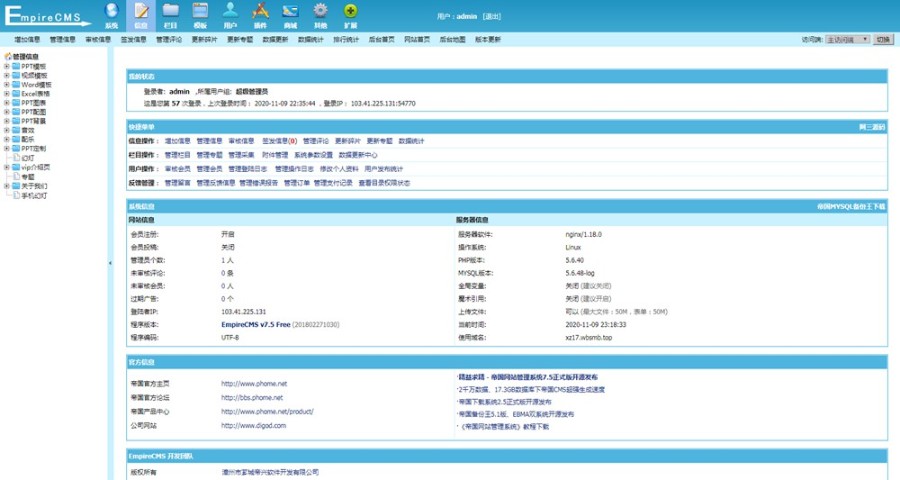Image resolution: width=900 pixels, height=480 pixels.
Task: Expand the PPT模板 tree folder
Action: 6,66
